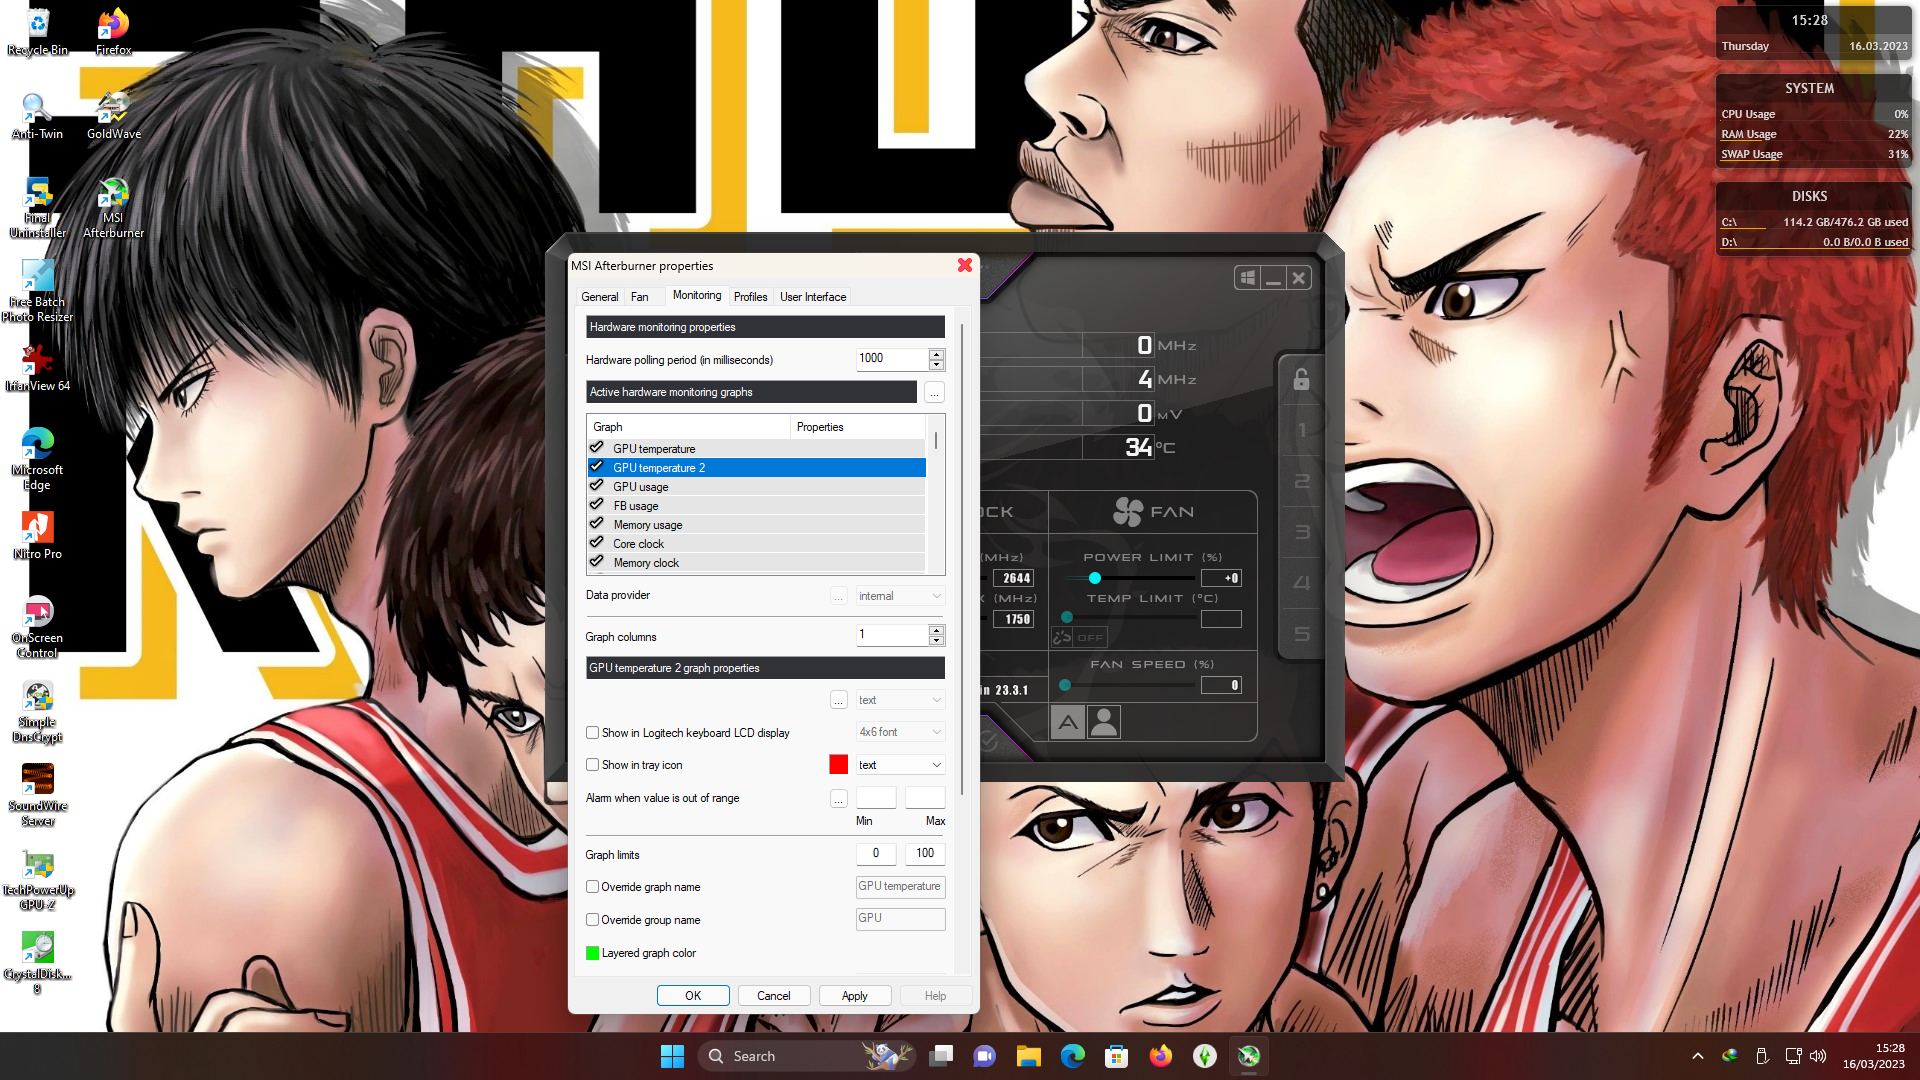This screenshot has width=1920, height=1080.
Task: Open the User Interface tab
Action: click(x=812, y=297)
